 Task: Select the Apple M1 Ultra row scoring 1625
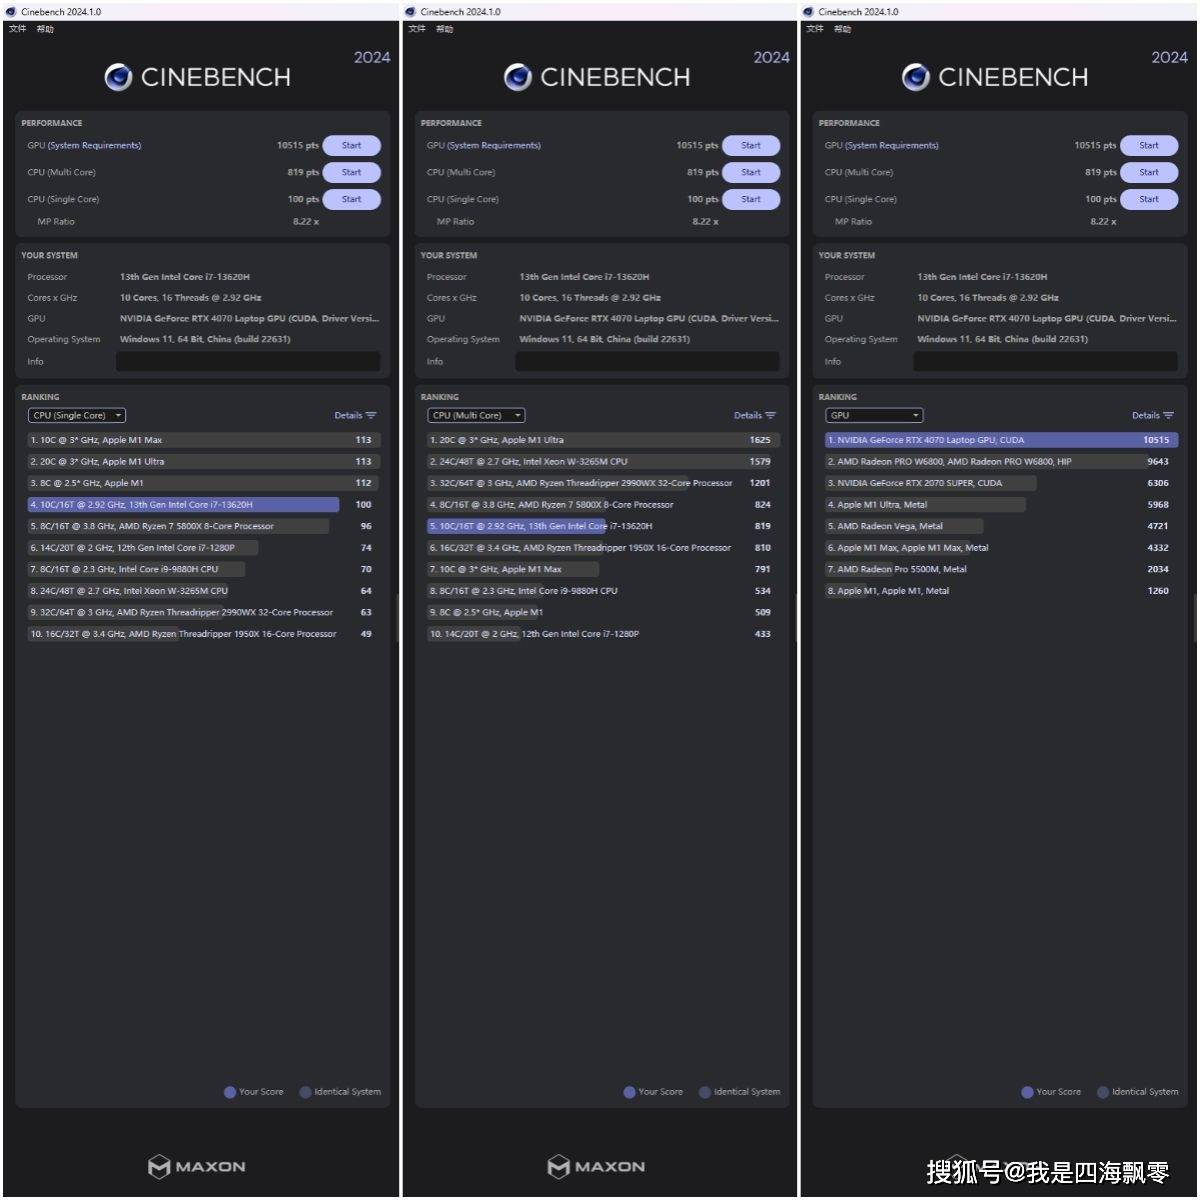tap(603, 440)
